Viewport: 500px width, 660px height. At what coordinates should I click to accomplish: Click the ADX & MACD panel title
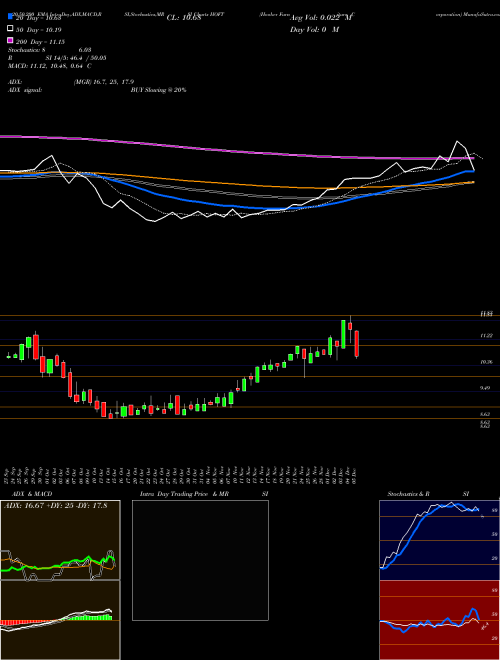pos(30,494)
